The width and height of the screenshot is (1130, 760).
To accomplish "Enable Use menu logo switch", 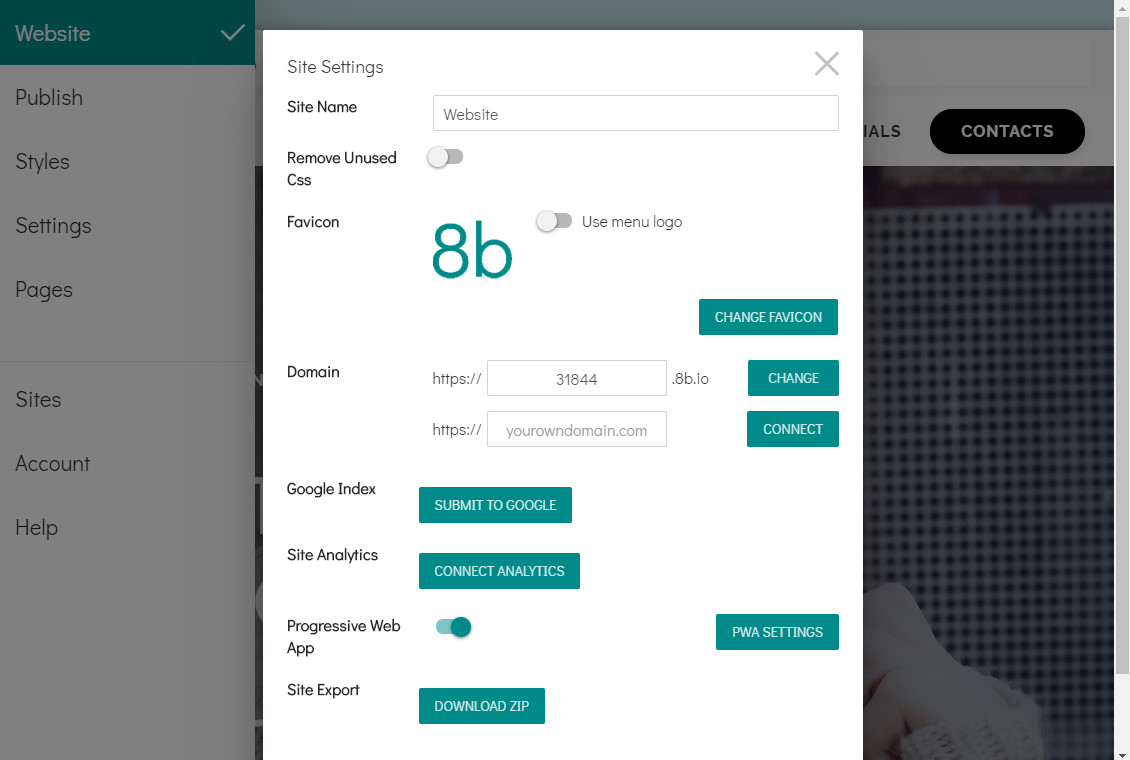I will (x=553, y=221).
